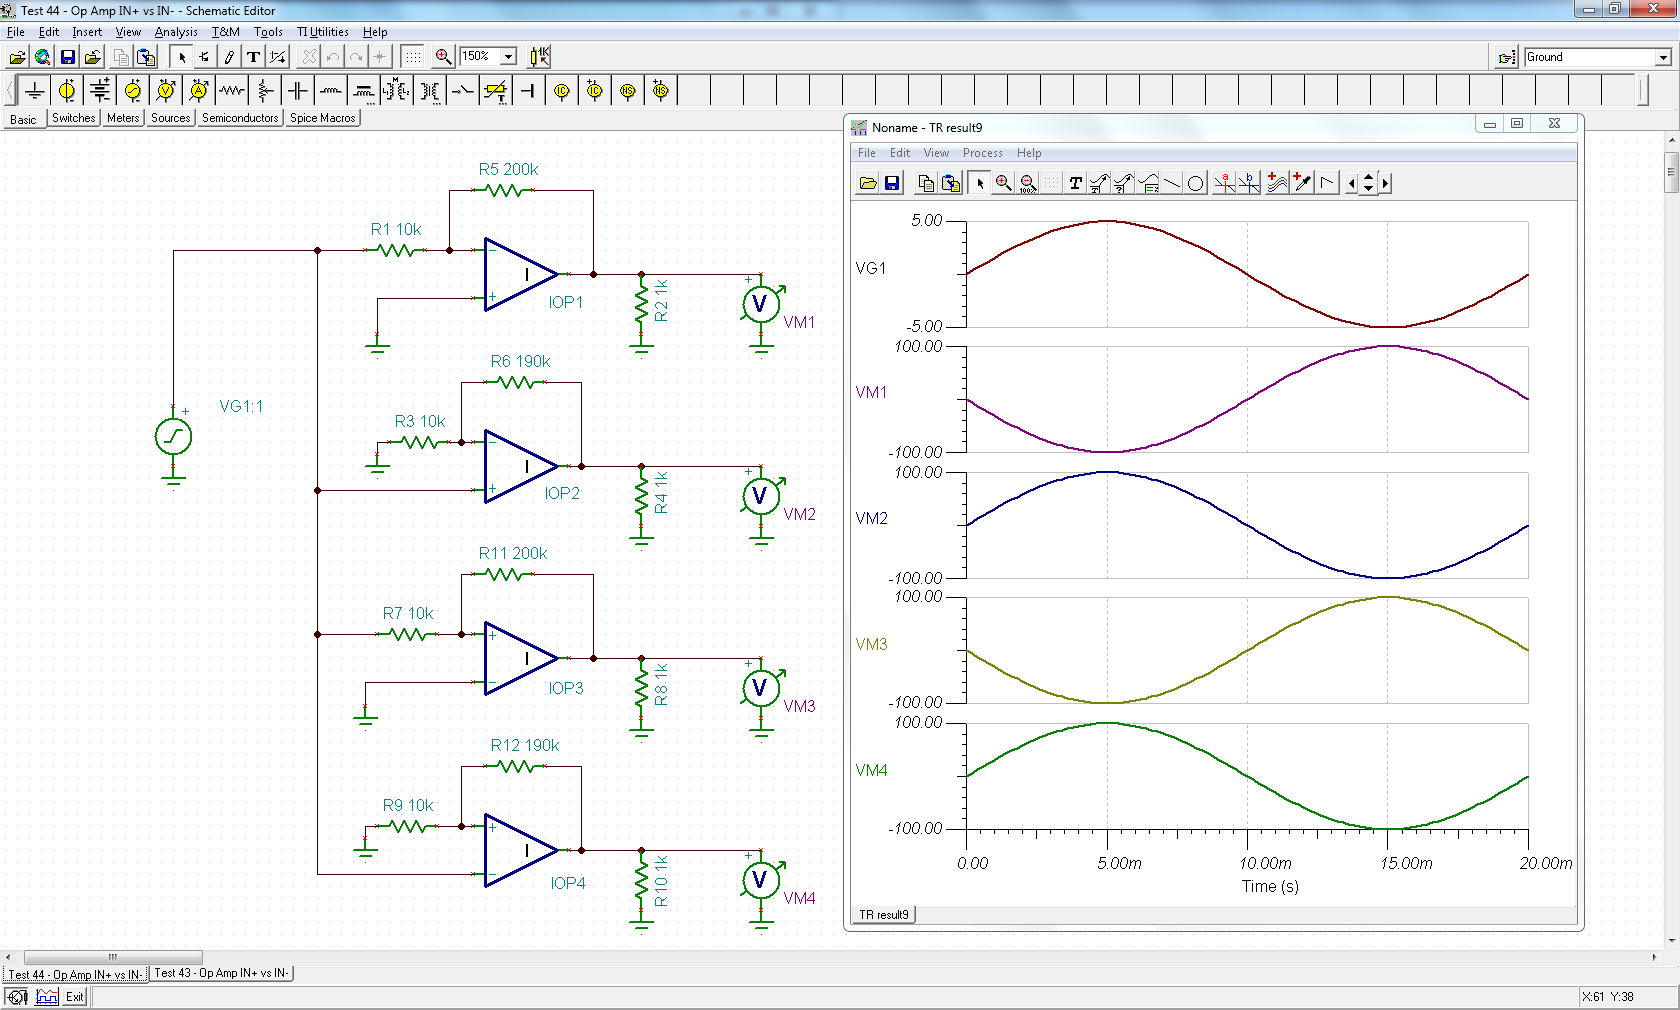
Task: Select the Text tool in schematic toolbar
Action: (253, 57)
